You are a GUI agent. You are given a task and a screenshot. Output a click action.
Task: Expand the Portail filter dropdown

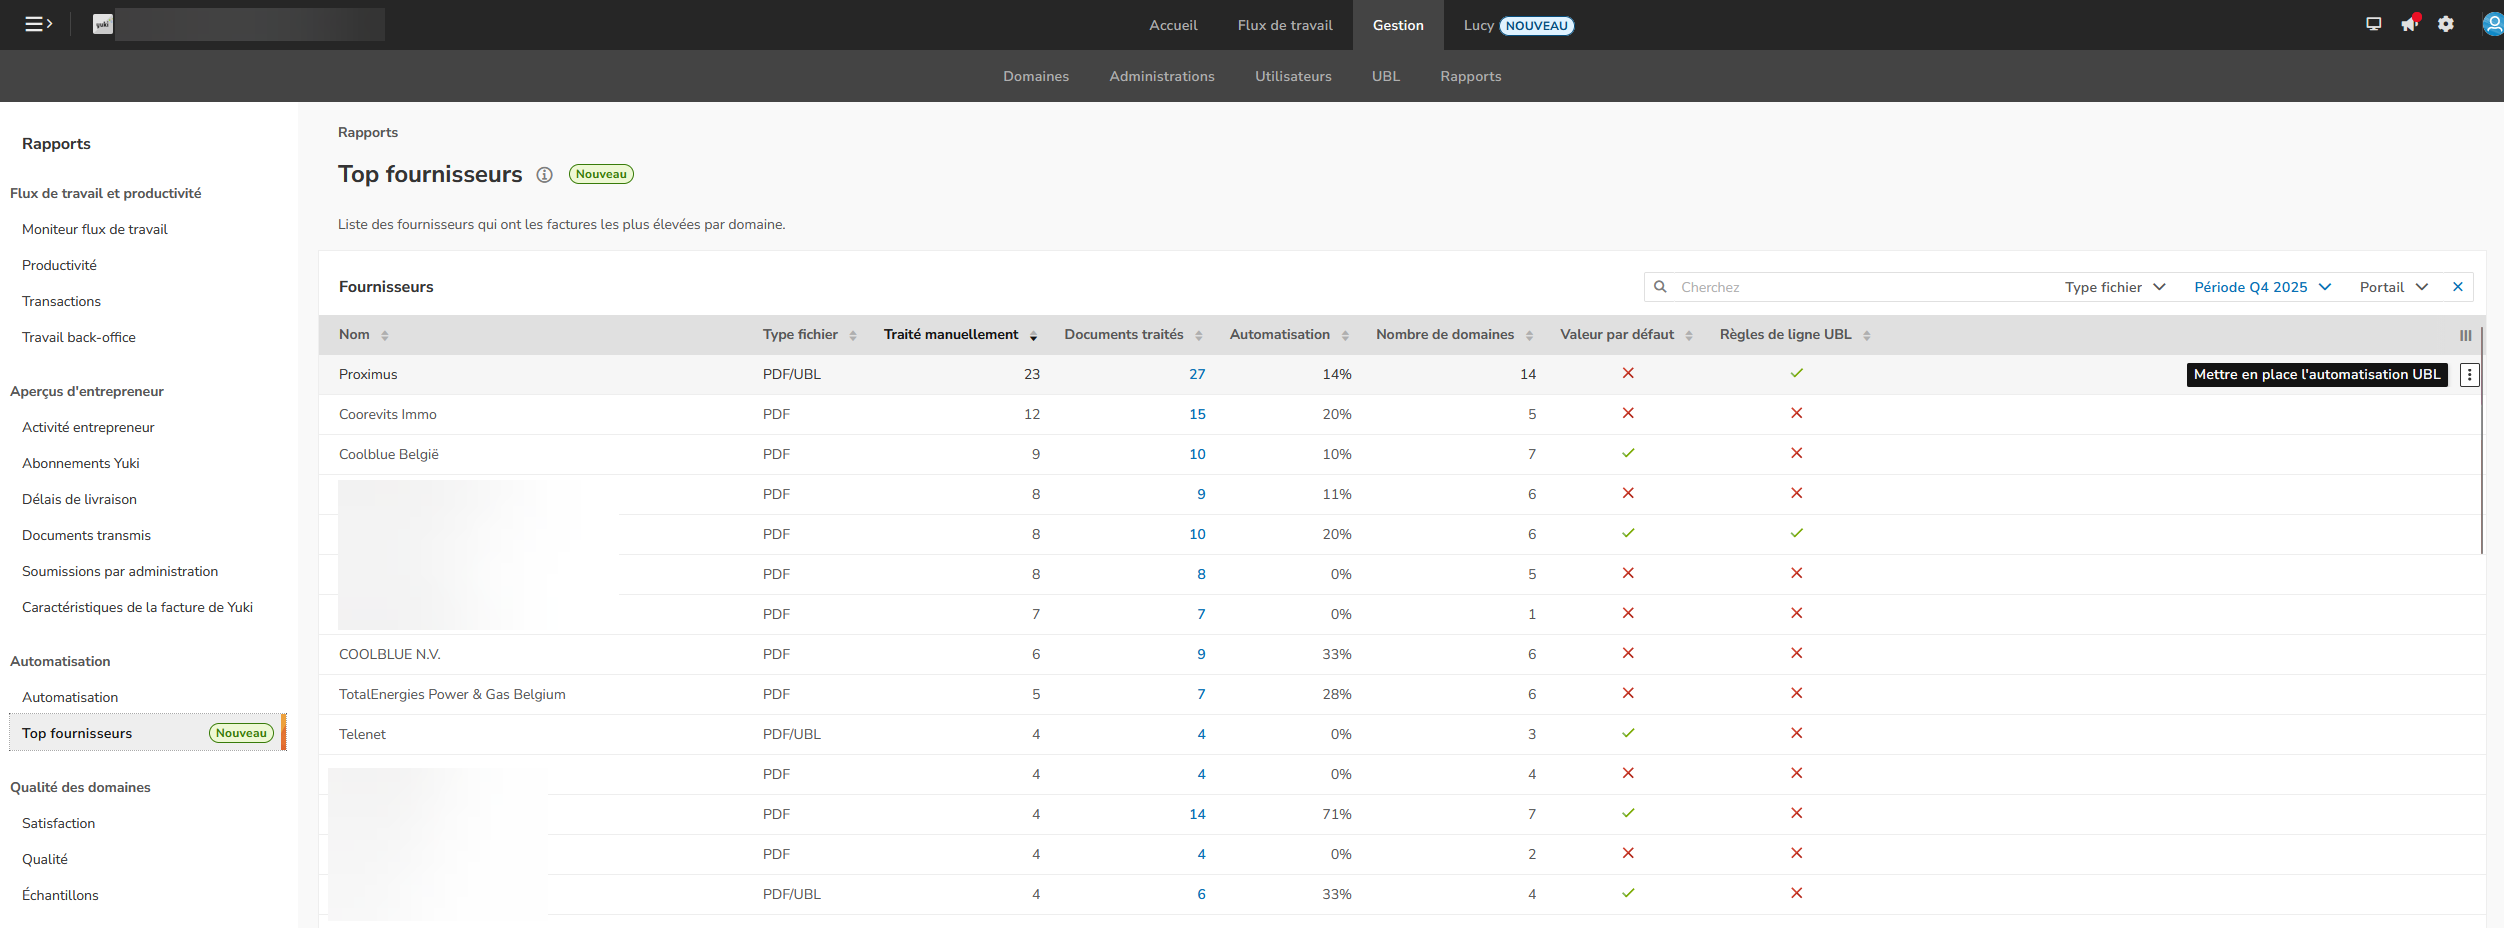[2394, 287]
